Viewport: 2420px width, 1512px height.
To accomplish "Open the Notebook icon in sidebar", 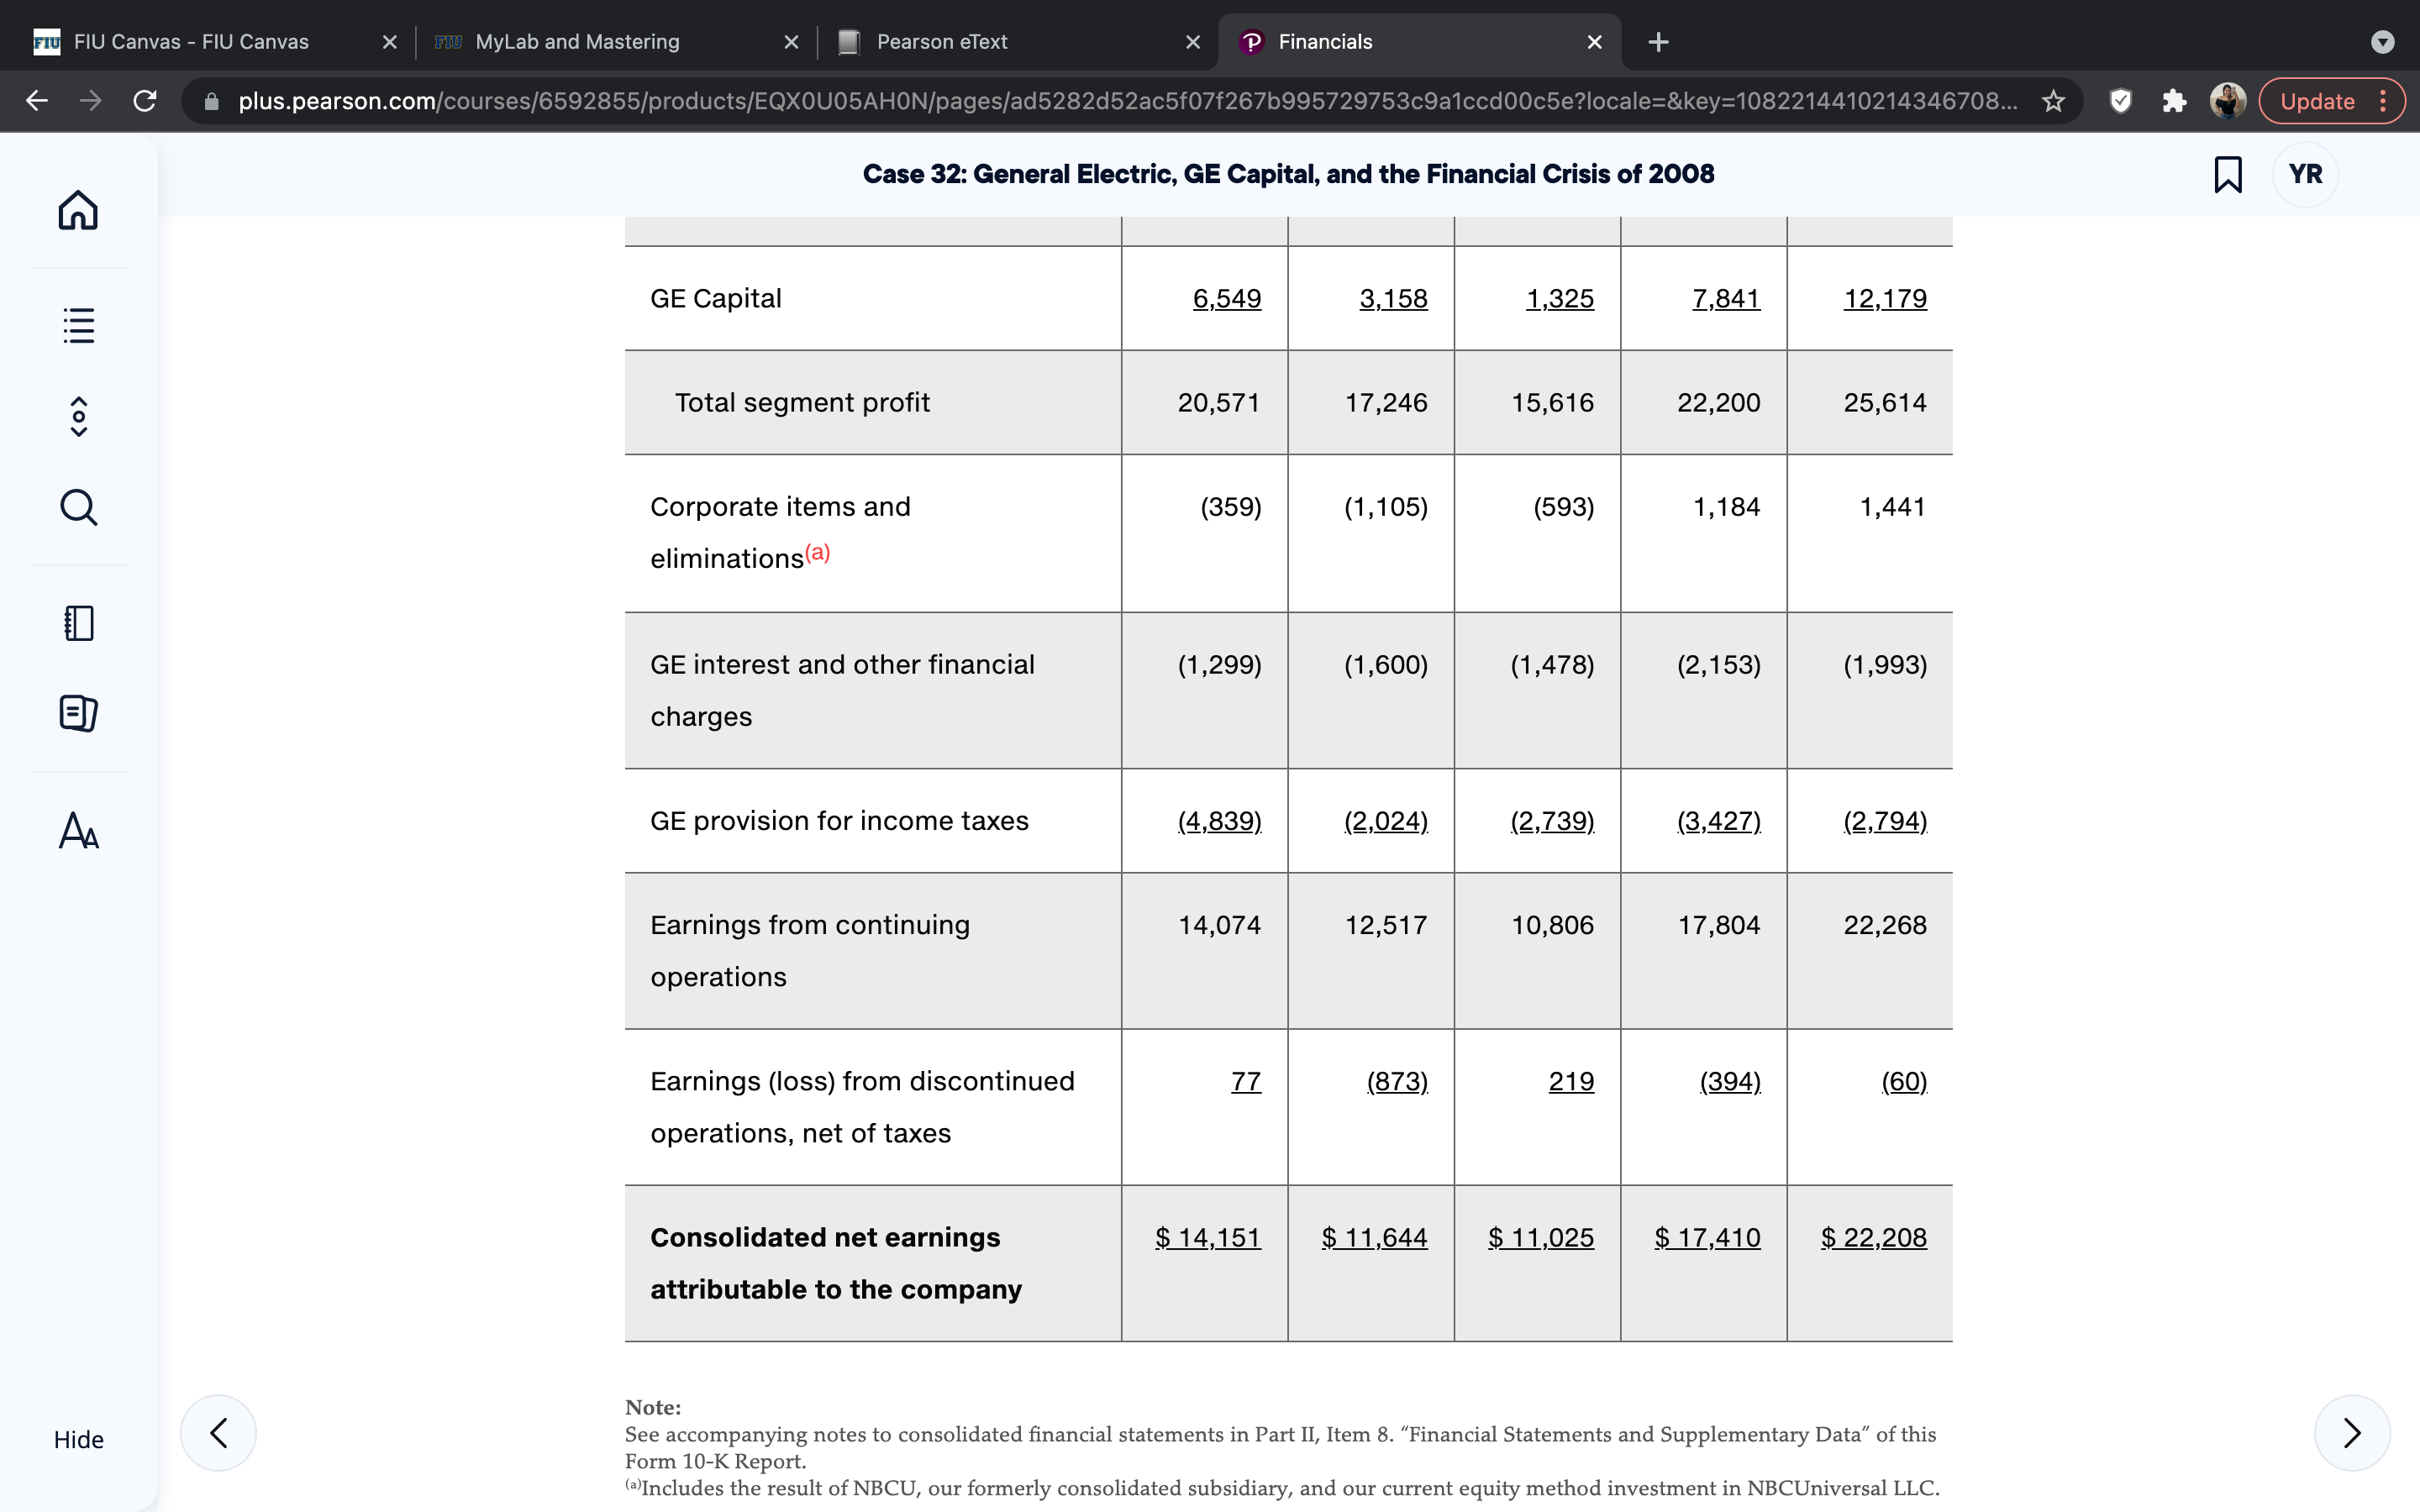I will [78, 623].
